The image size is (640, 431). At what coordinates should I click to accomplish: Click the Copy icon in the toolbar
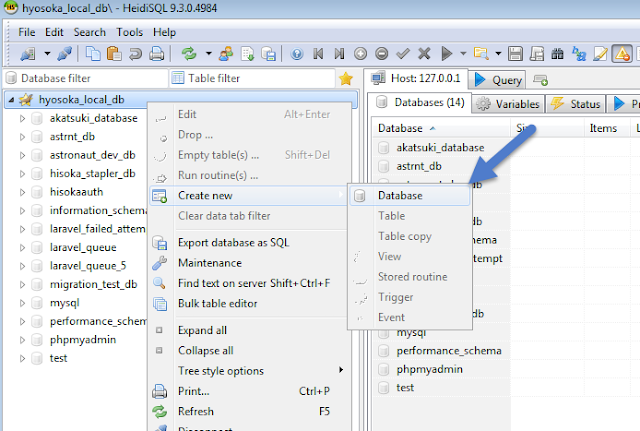click(93, 54)
